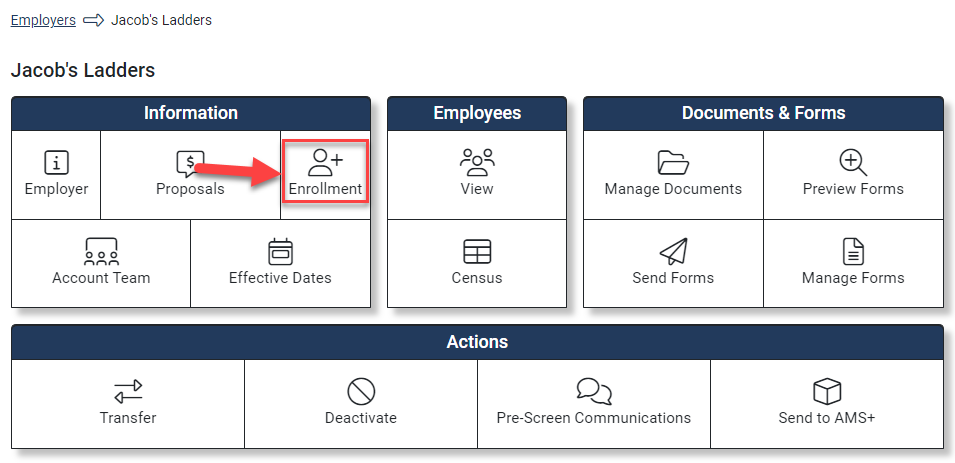The width and height of the screenshot is (955, 463).
Task: Open the Account Team people icon
Action: point(101,252)
